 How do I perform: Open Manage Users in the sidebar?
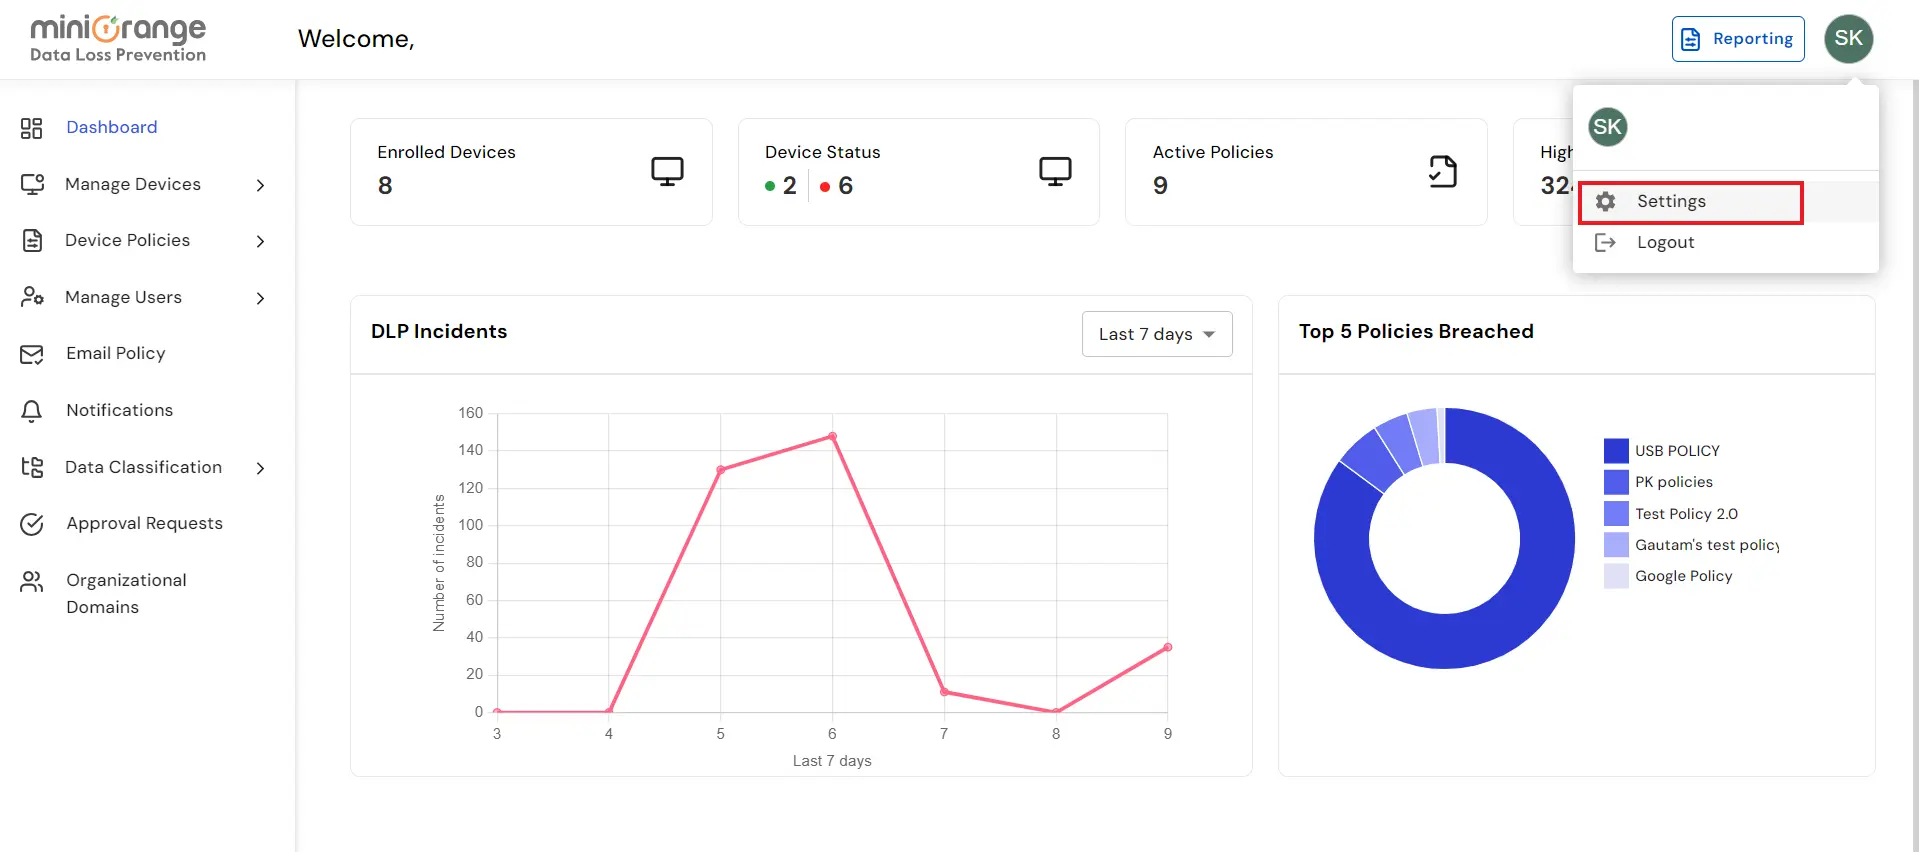pos(123,297)
